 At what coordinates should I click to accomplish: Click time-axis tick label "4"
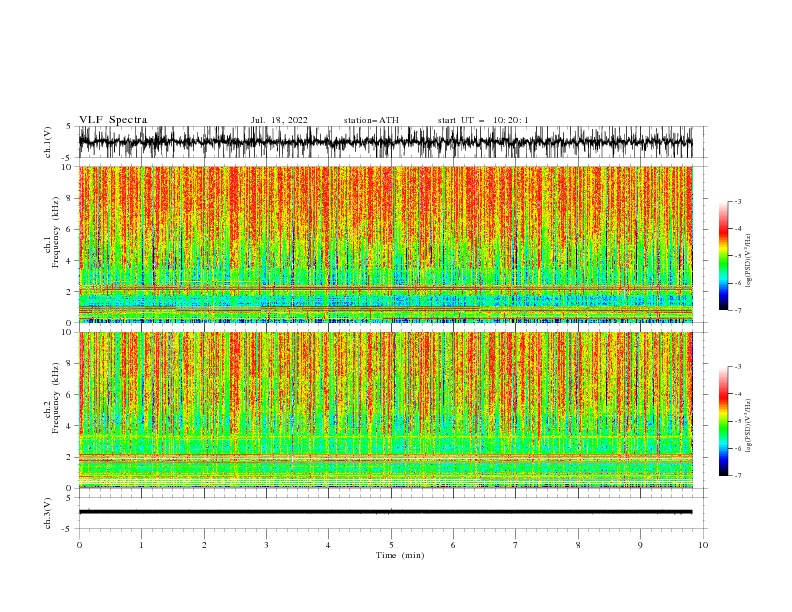pyautogui.click(x=328, y=545)
